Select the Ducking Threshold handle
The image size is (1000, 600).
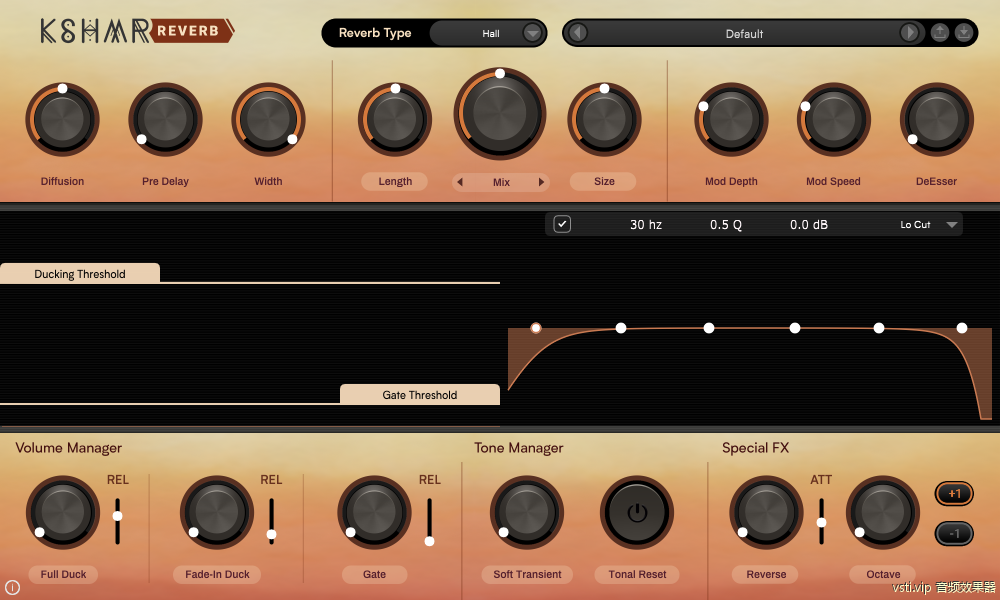80,274
